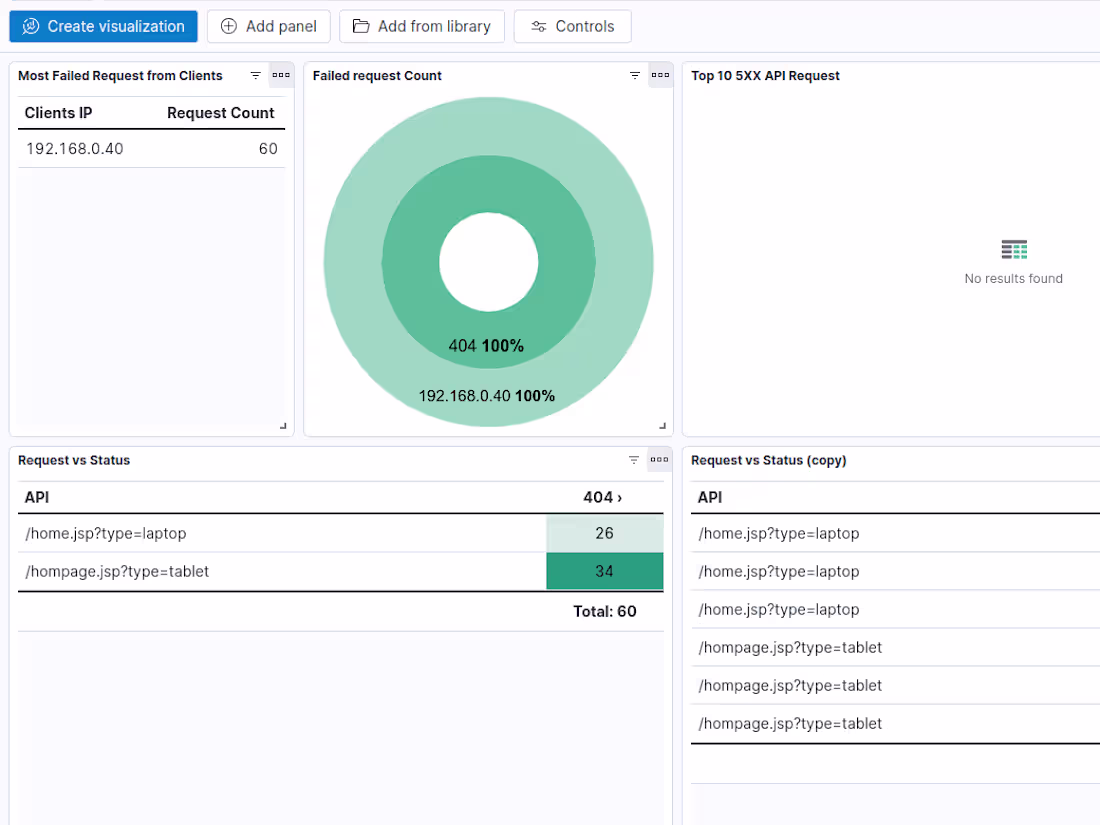Open options menu of Most Failed Request panel
Screen dimensions: 1100x825
281,75
